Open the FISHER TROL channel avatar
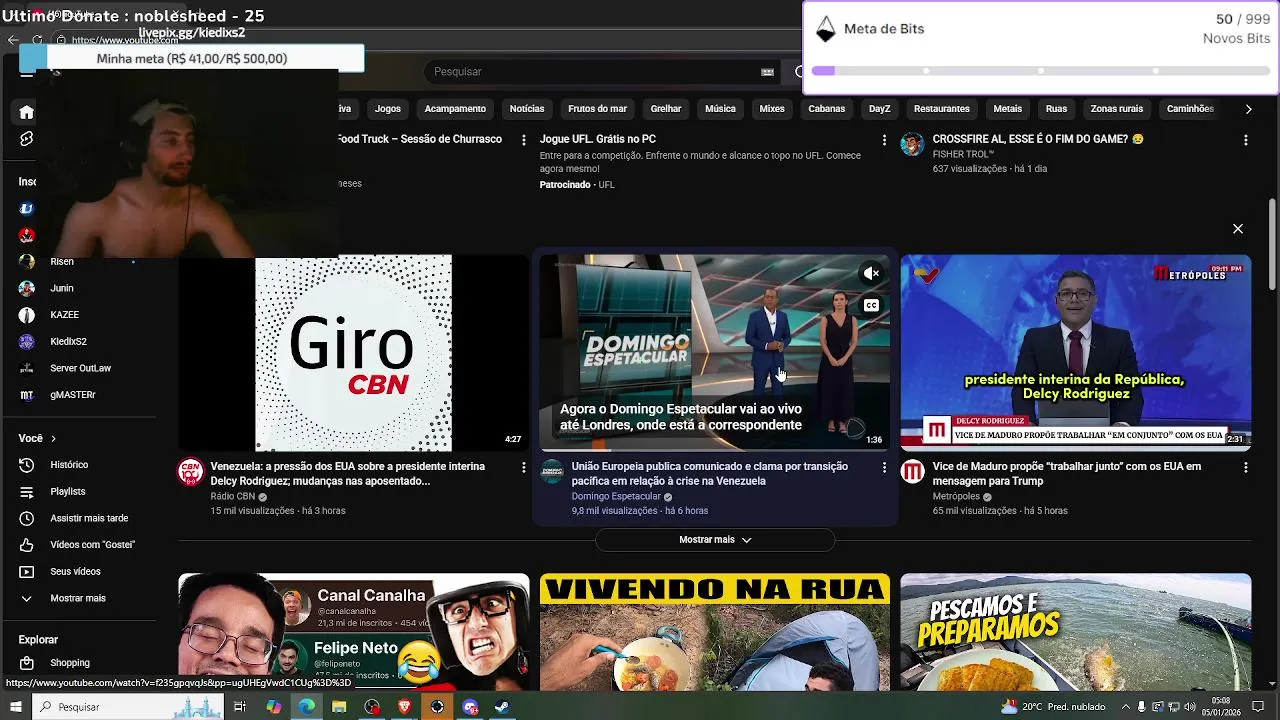Image resolution: width=1280 pixels, height=720 pixels. (912, 145)
